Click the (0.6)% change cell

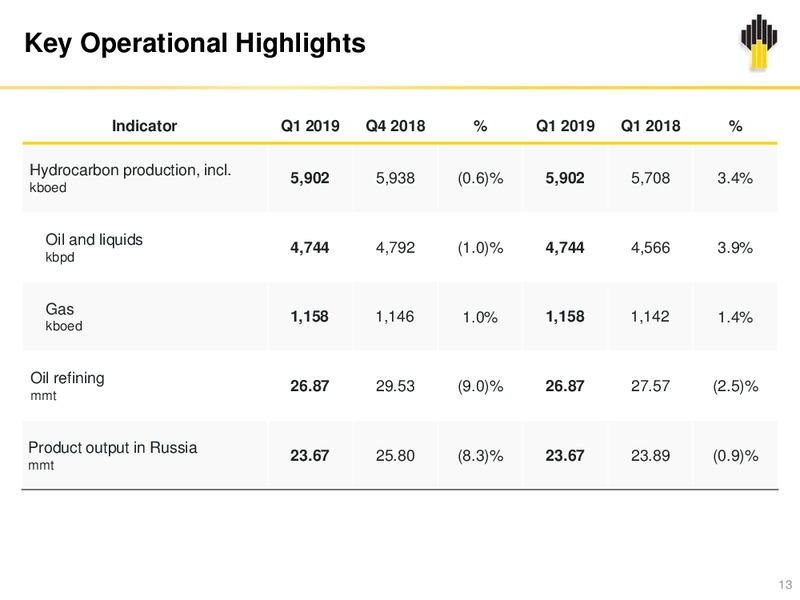(x=480, y=178)
